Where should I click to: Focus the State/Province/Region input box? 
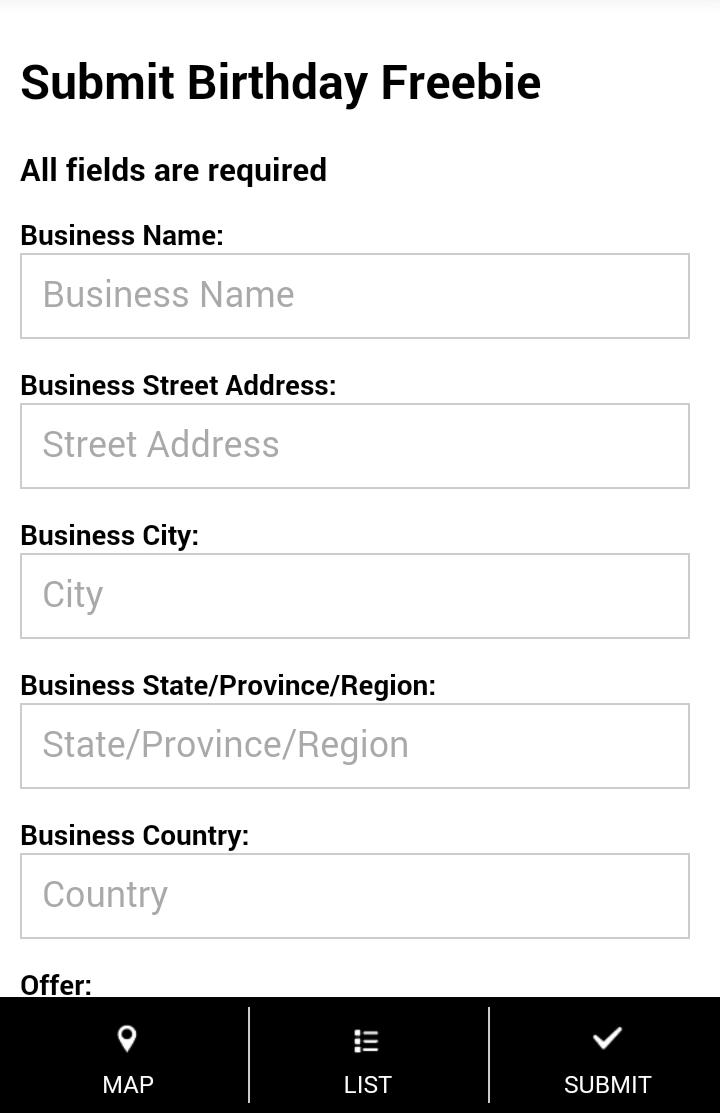355,746
